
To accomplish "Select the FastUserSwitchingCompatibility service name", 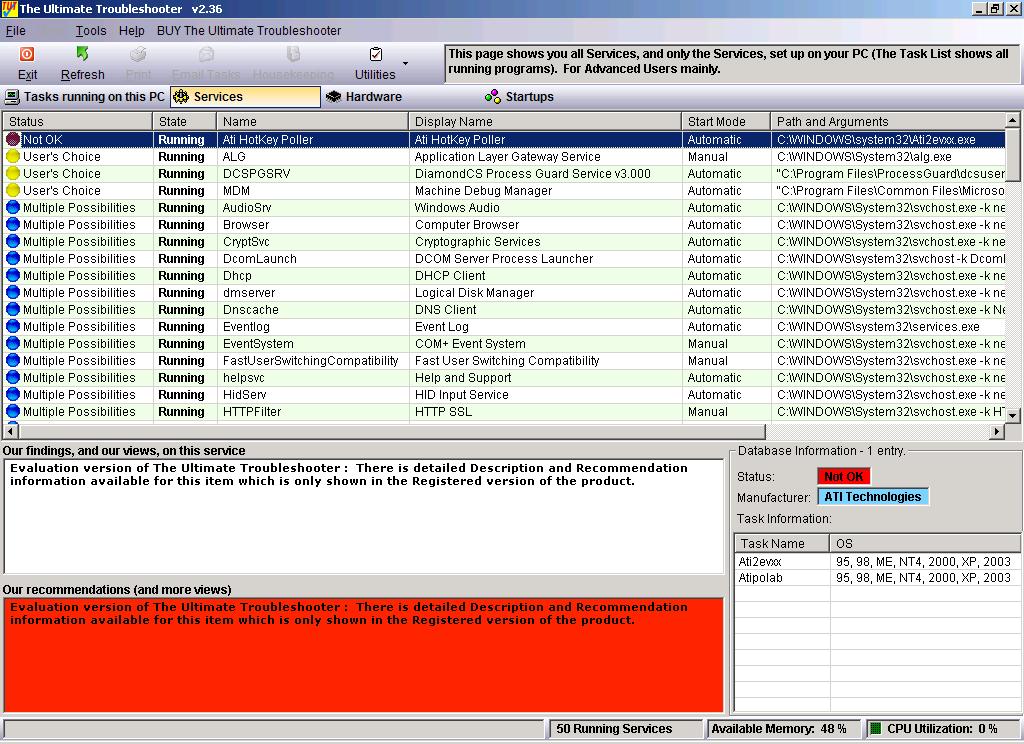I will (x=310, y=361).
